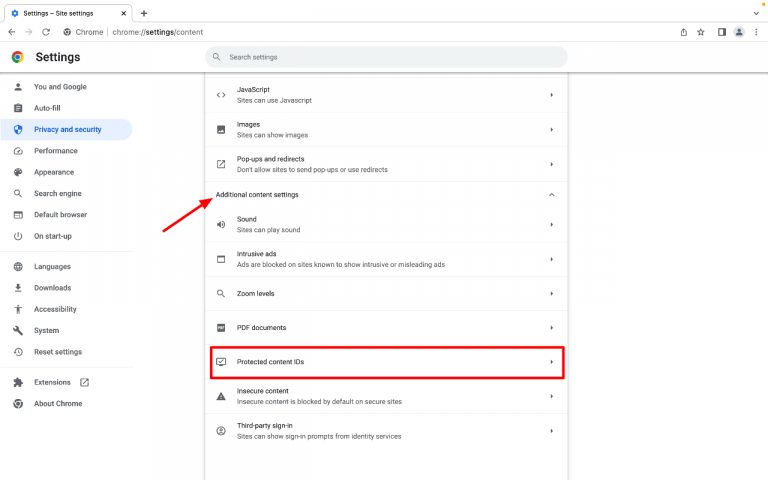Click the browser reload icon

46,32
